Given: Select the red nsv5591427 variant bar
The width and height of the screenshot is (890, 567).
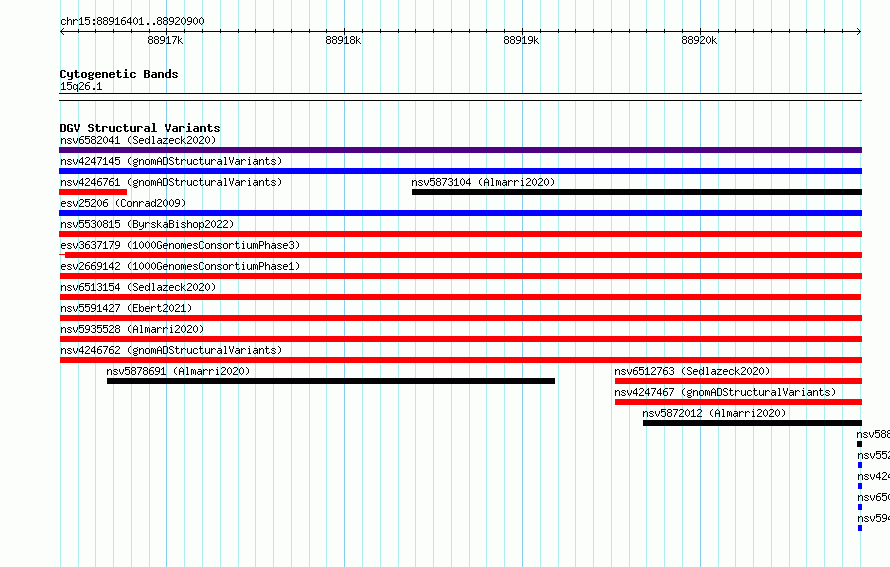Looking at the screenshot, I should [x=460, y=318].
